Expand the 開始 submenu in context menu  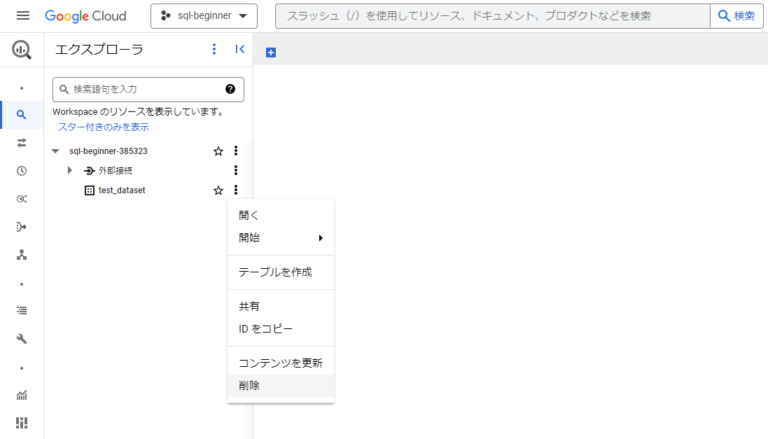pyautogui.click(x=280, y=238)
